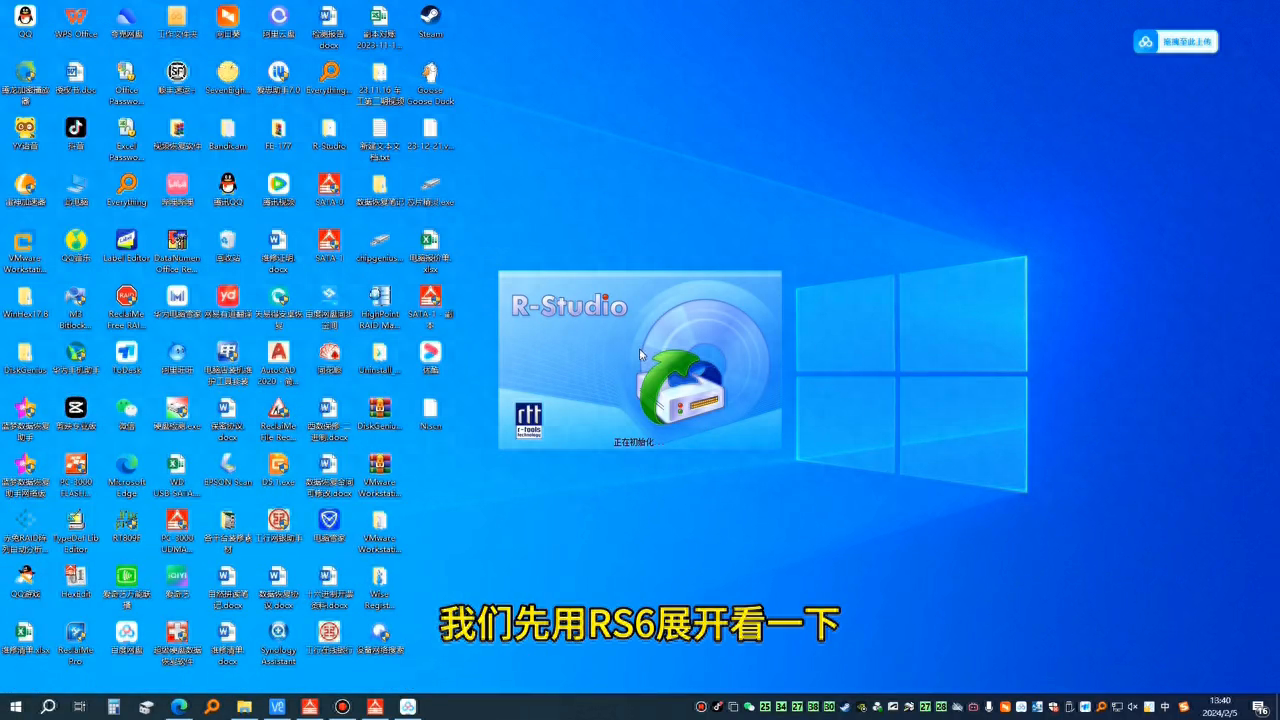The image size is (1280, 720).
Task: Open the Bandicam folder on the desktop
Action: click(x=228, y=129)
